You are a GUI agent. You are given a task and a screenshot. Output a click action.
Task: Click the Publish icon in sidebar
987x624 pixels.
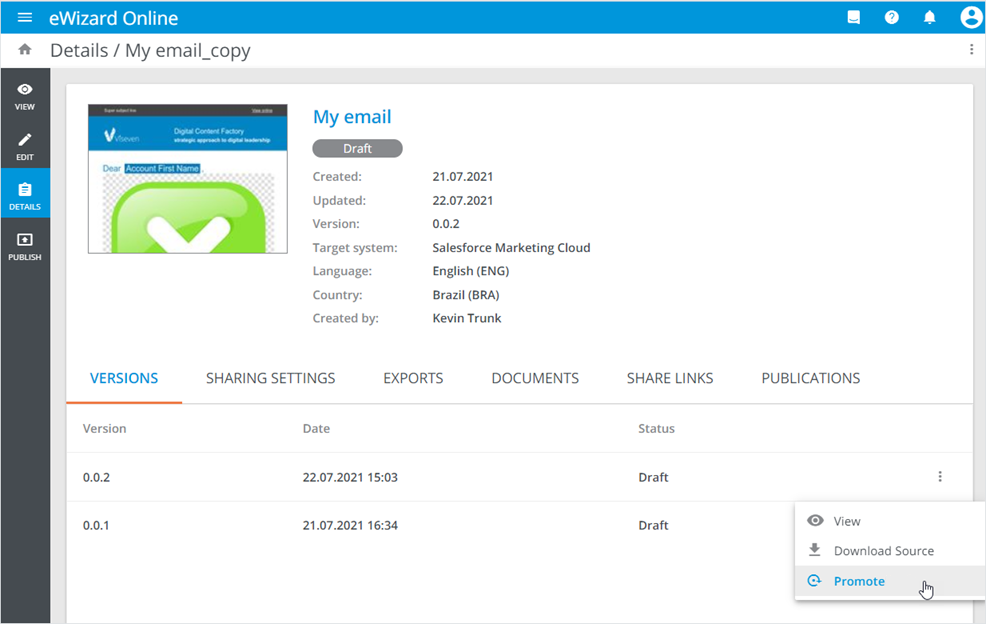click(x=25, y=246)
